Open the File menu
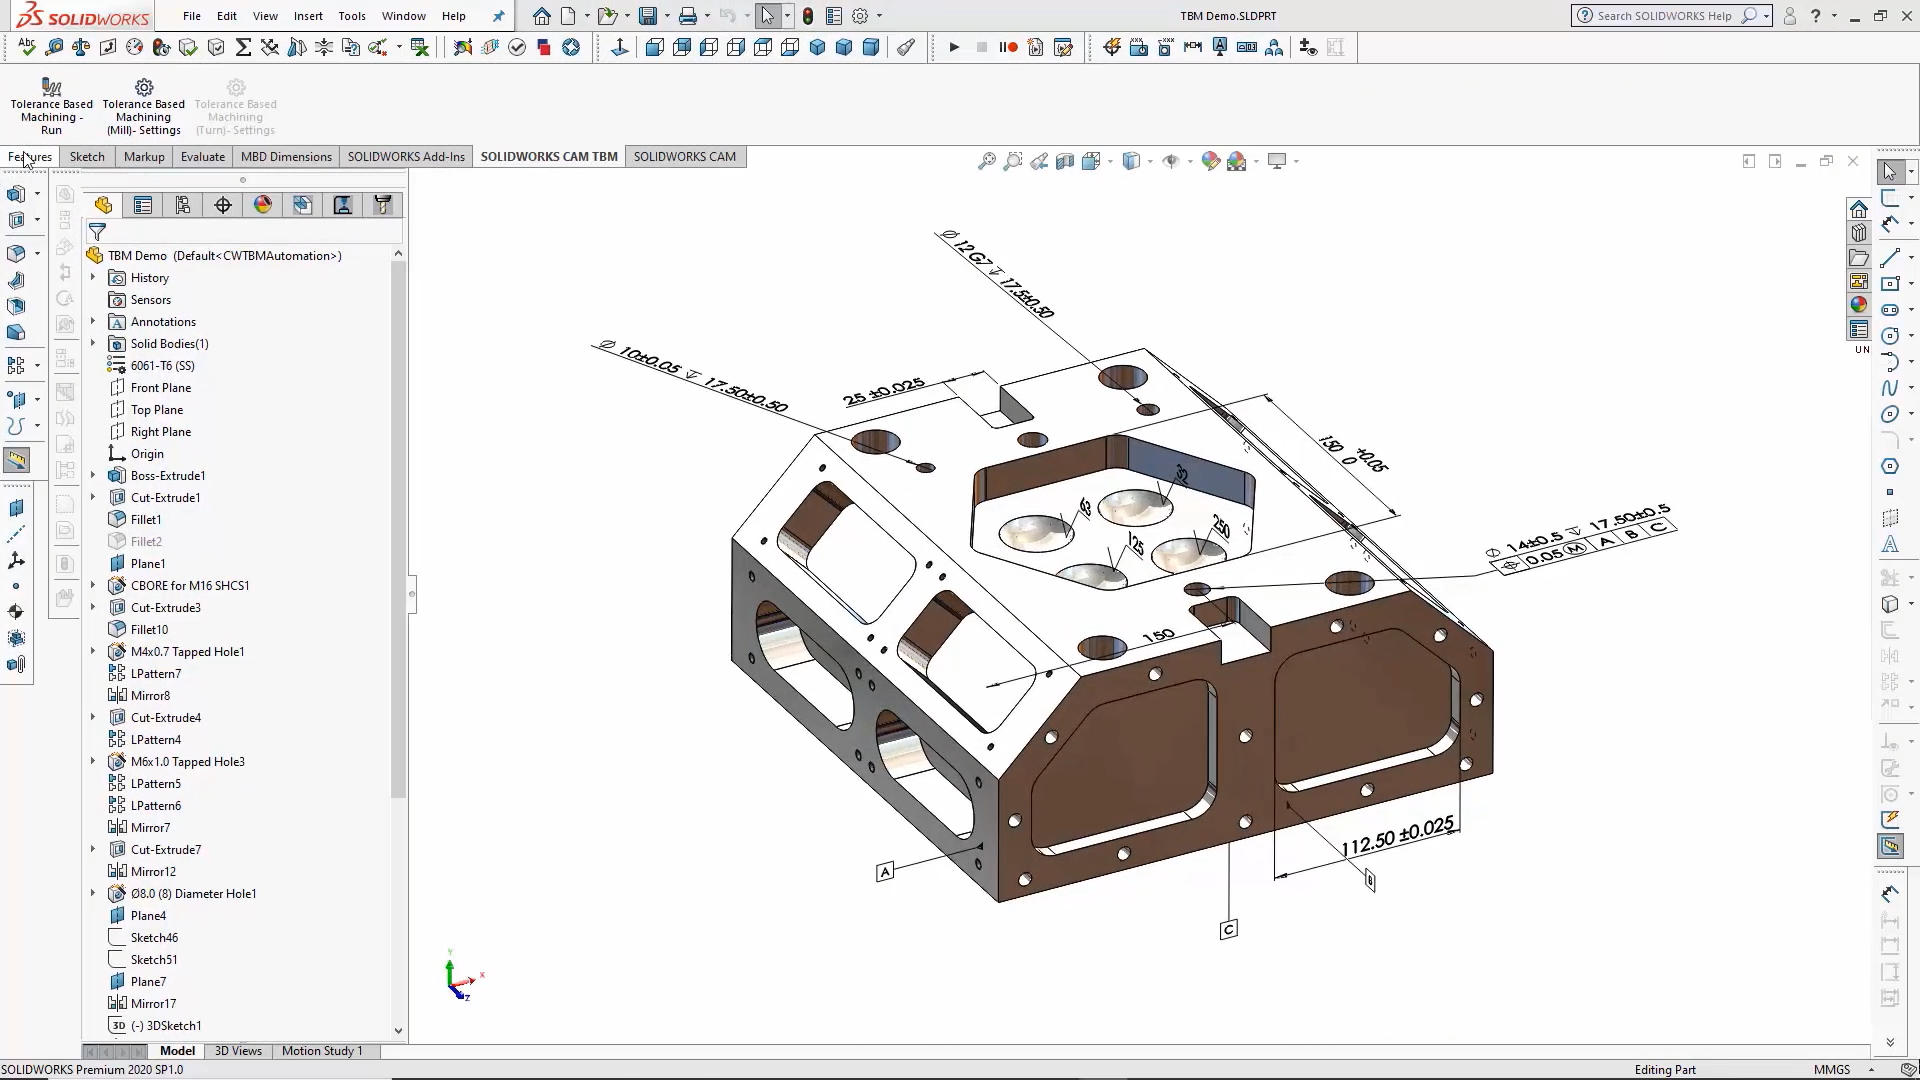Screen dimensions: 1920x1080 [192, 16]
